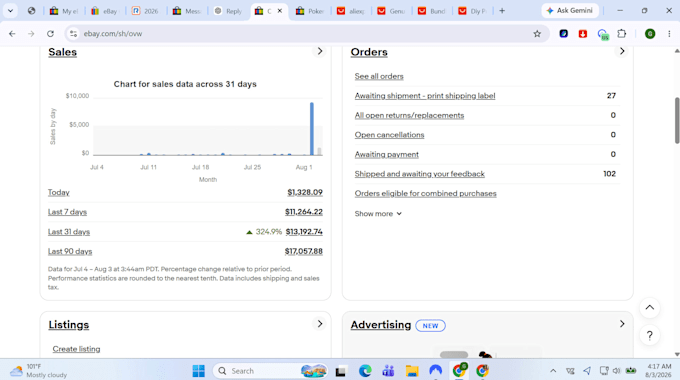Switch to the Poker tab
Screen dimensions: 680x380
point(310,11)
